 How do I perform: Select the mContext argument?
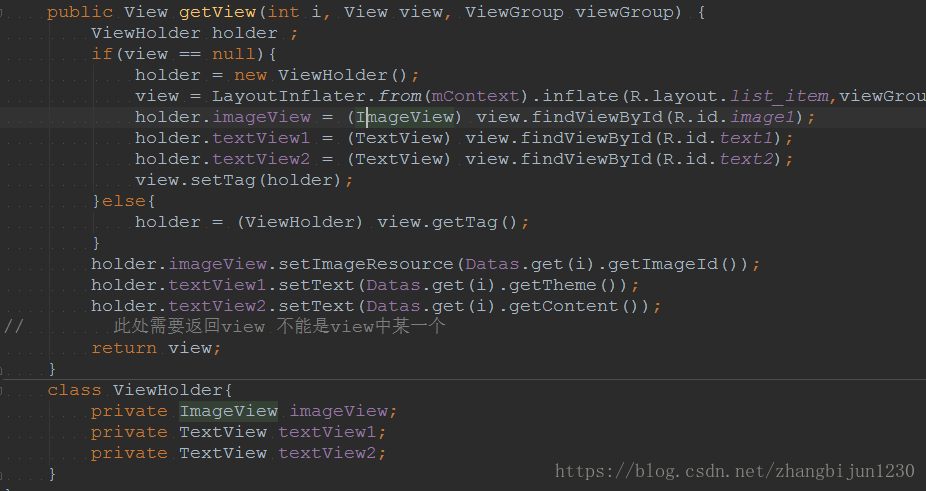point(475,96)
